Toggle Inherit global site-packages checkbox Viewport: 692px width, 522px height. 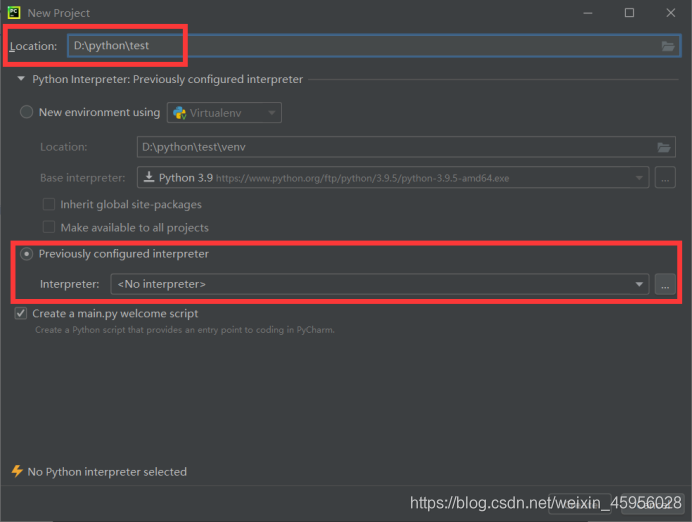[49, 204]
